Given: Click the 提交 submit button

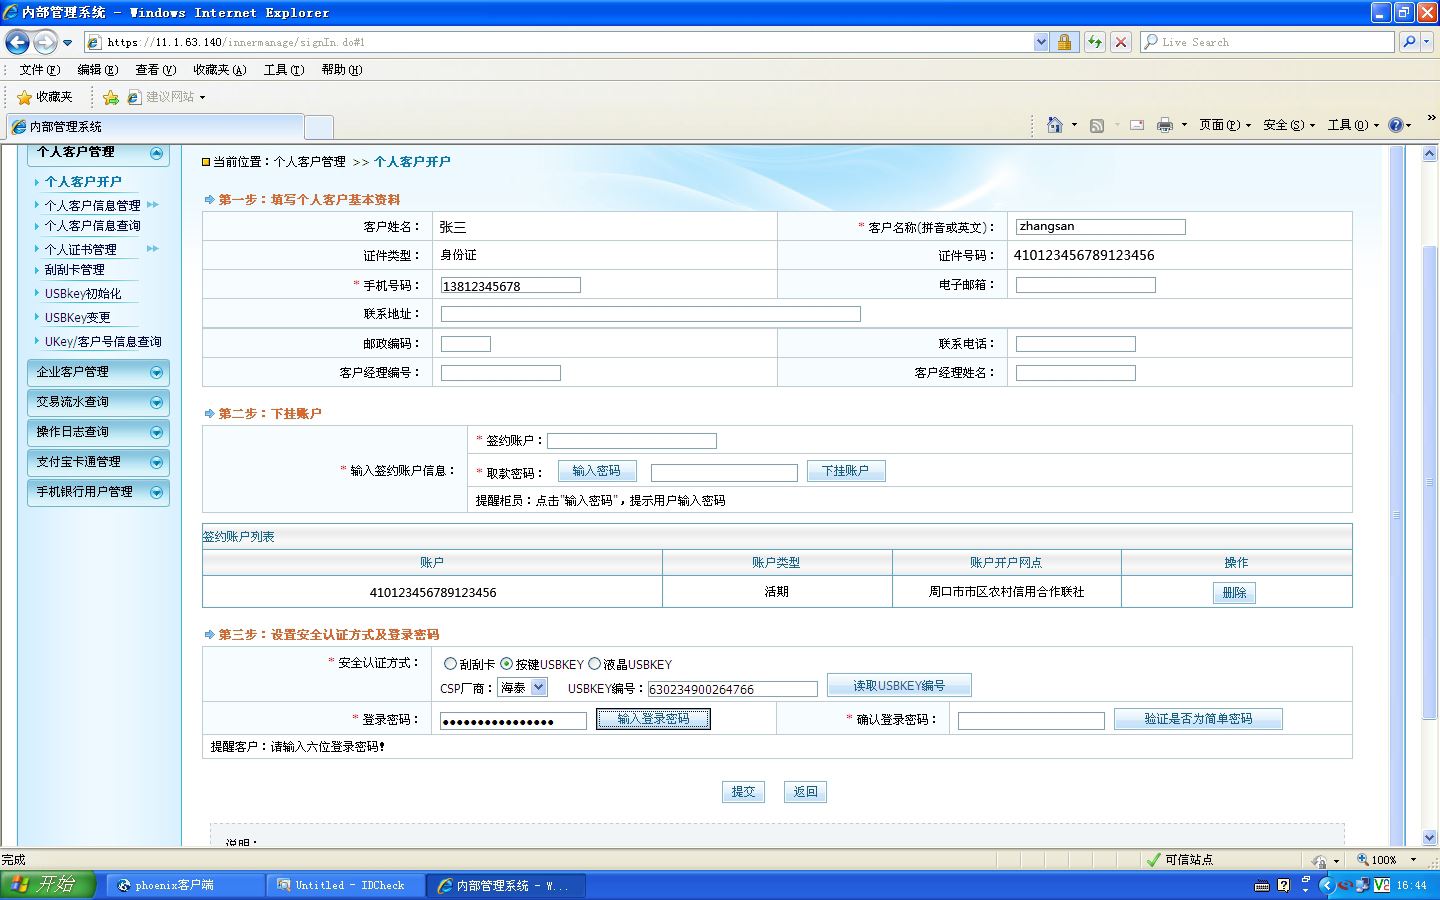Looking at the screenshot, I should point(743,792).
